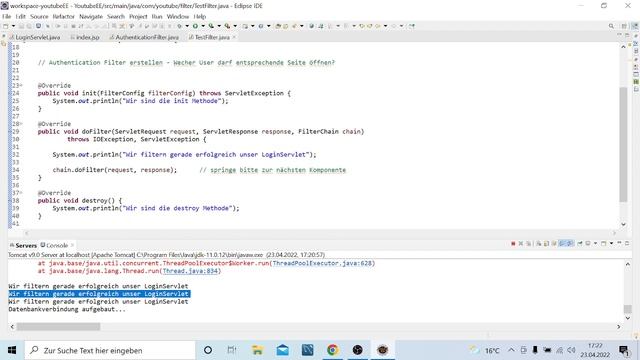Viewport: 640px width, 360px height.
Task: Expand the Run launch dropdown arrow
Action: click(203, 26)
